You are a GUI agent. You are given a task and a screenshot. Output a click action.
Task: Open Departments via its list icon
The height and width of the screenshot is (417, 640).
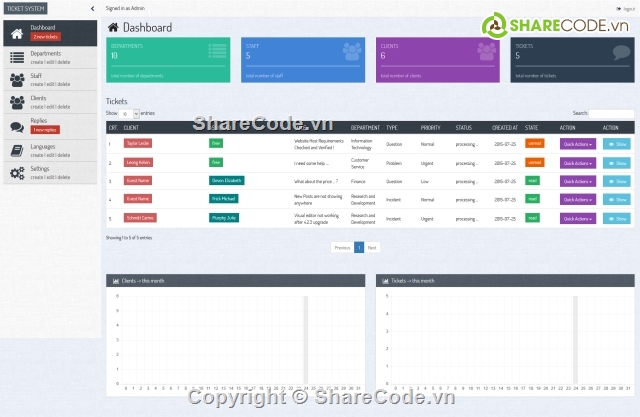point(16,55)
